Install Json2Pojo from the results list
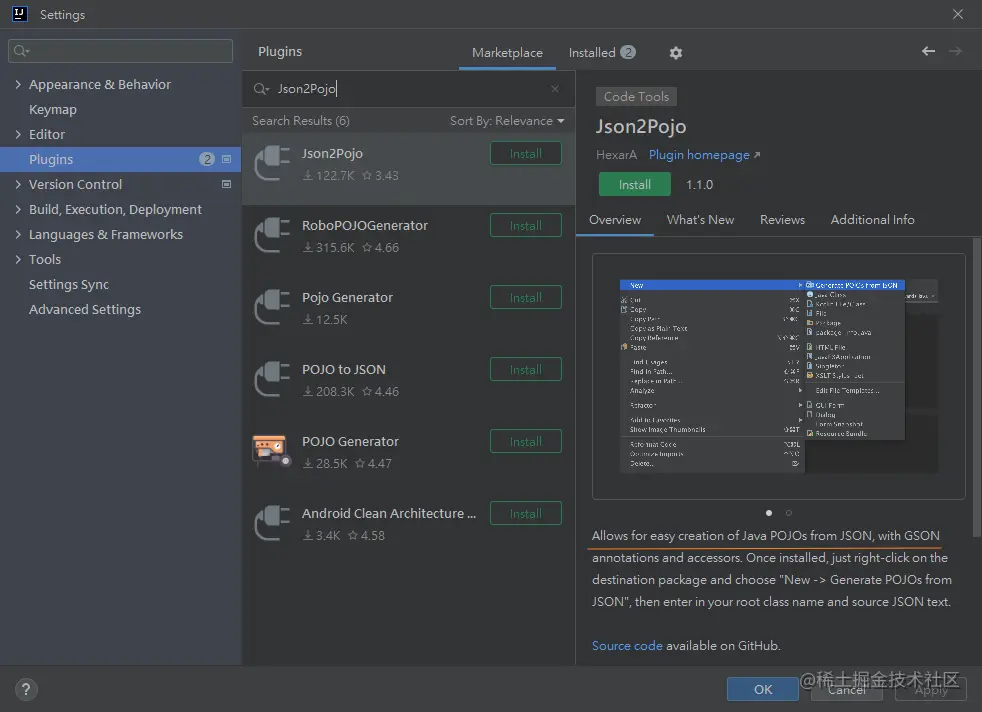Image resolution: width=982 pixels, height=712 pixels. click(x=525, y=153)
